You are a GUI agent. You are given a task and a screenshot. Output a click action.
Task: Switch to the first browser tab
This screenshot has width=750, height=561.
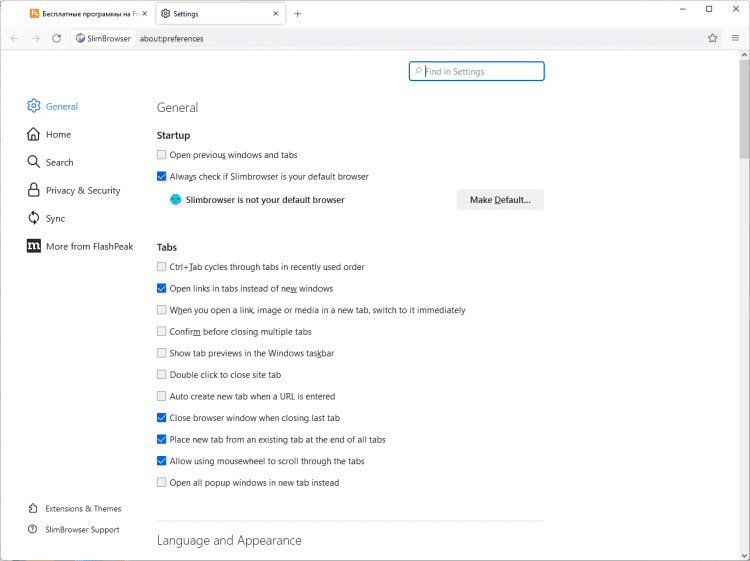[82, 14]
